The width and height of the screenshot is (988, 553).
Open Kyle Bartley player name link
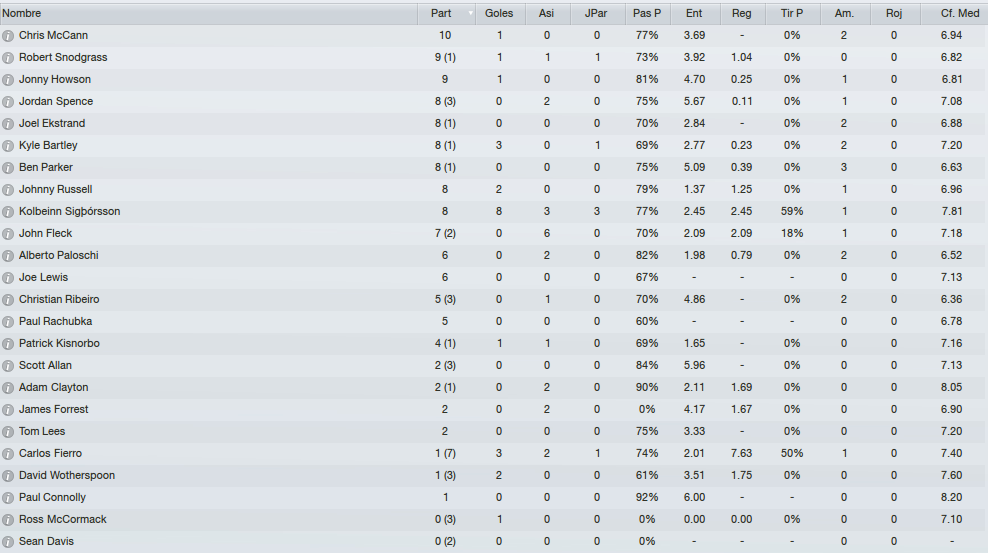[x=48, y=145]
